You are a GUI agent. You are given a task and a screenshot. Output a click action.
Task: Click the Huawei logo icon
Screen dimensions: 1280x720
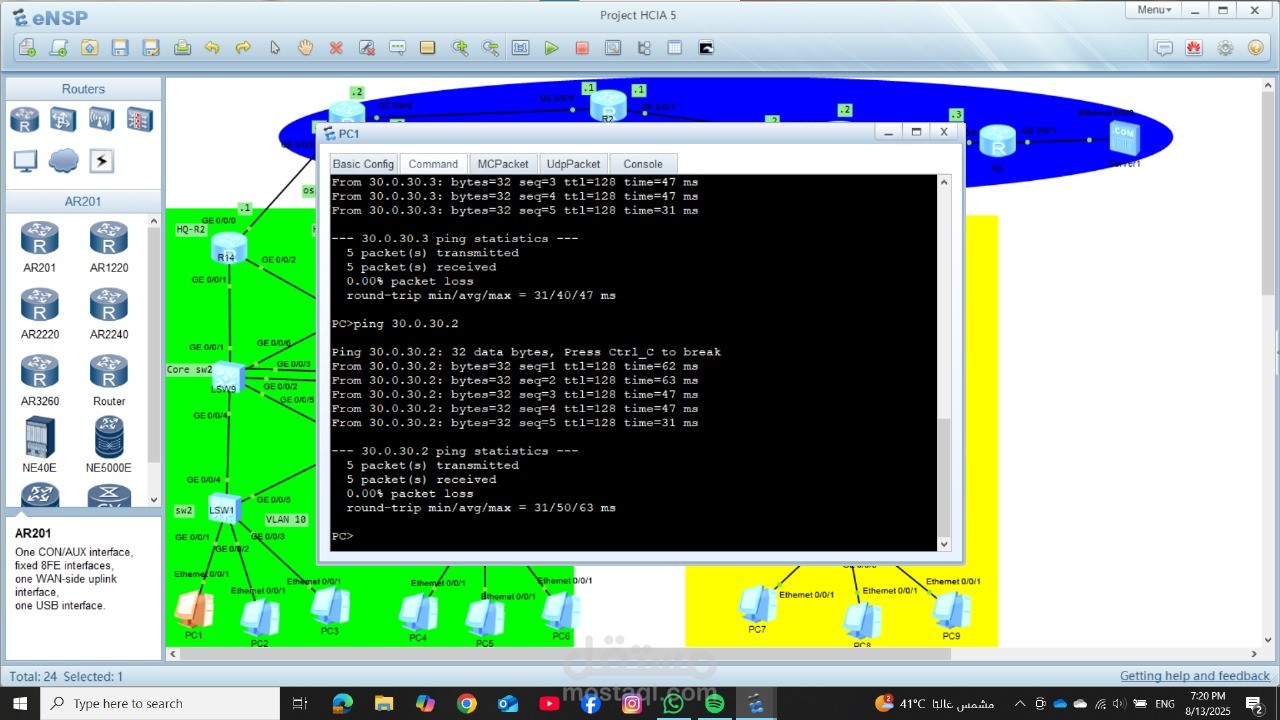(1194, 47)
